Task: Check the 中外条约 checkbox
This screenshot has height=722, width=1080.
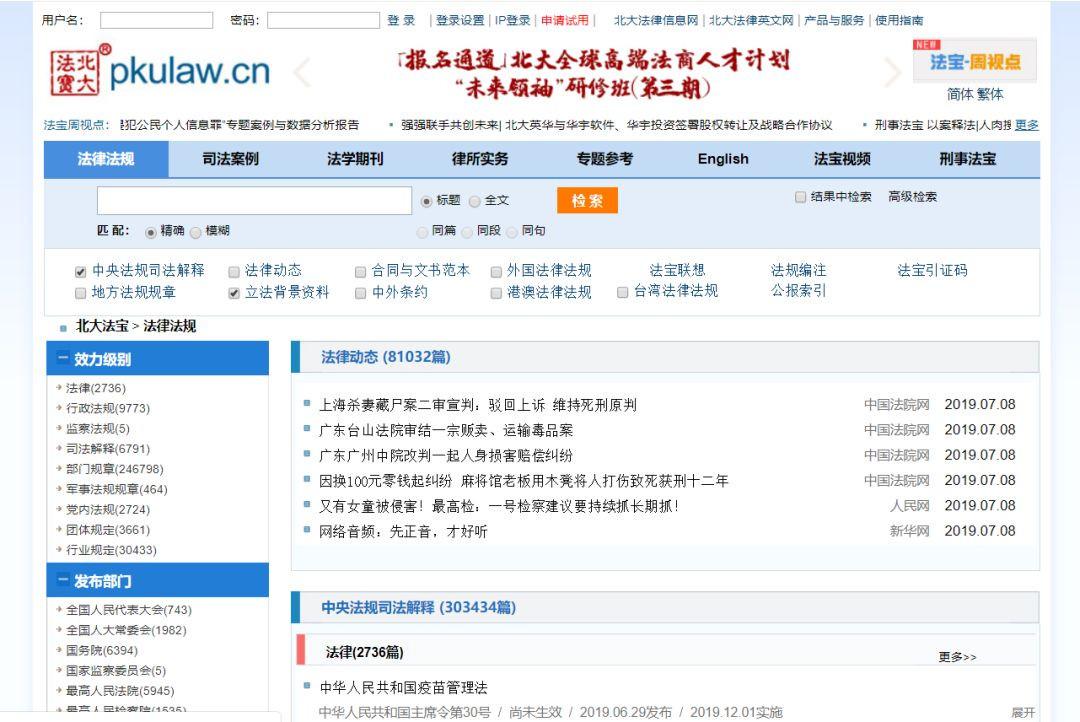Action: [360, 293]
